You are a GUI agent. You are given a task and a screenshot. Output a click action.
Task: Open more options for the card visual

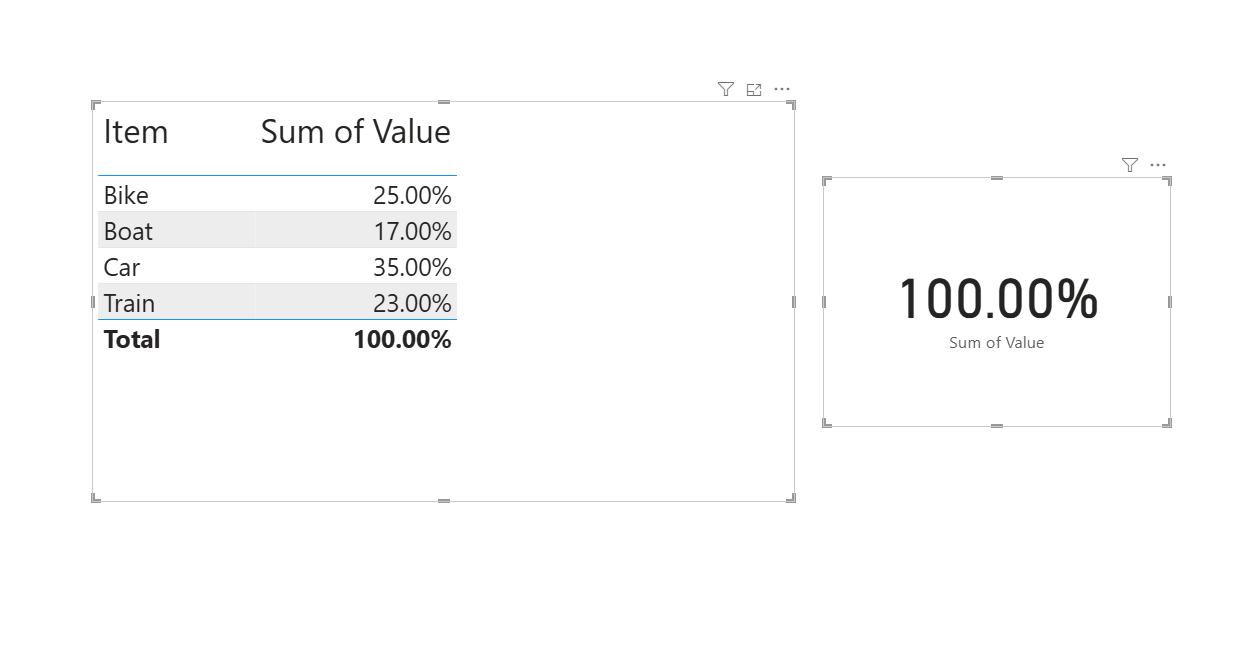(1158, 165)
